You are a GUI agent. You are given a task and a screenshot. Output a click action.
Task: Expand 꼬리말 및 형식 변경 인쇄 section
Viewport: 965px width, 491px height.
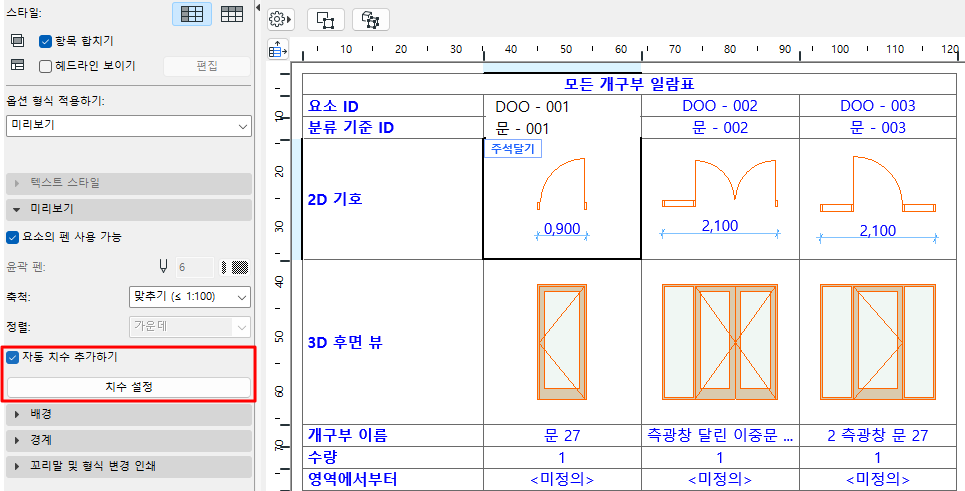tap(129, 467)
